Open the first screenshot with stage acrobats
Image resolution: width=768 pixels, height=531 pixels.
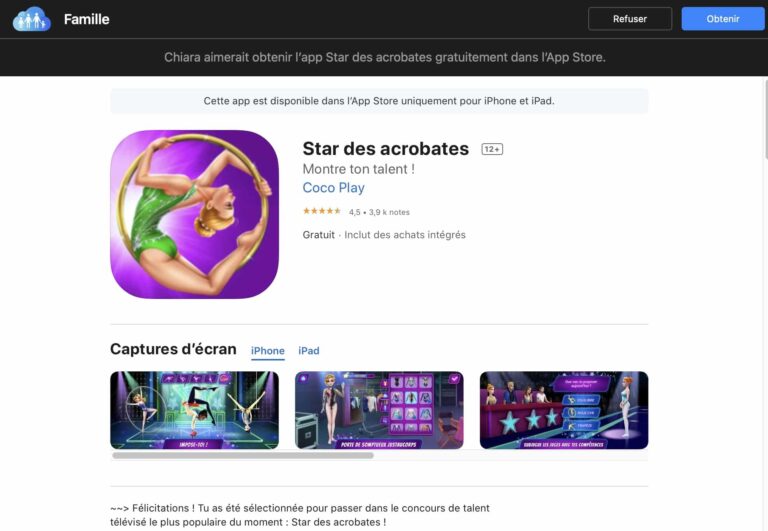194,410
